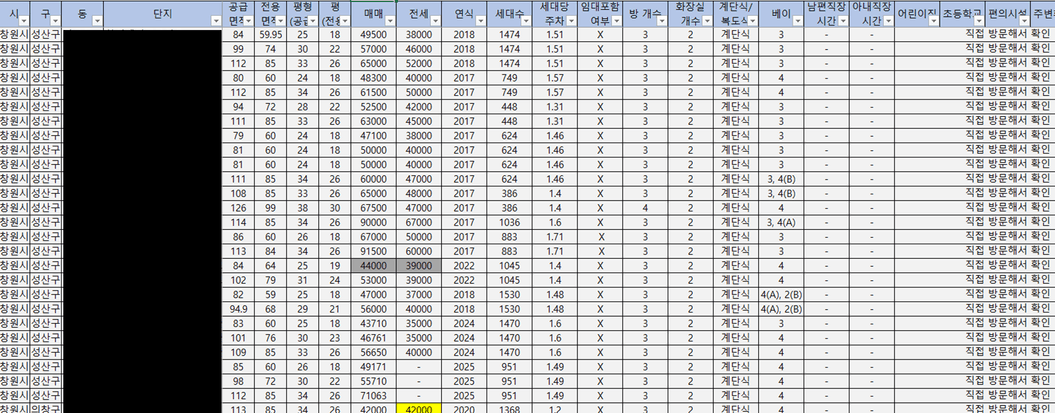Select 세대수 1530 in the 56000 row
The image size is (1055, 413).
point(509,309)
